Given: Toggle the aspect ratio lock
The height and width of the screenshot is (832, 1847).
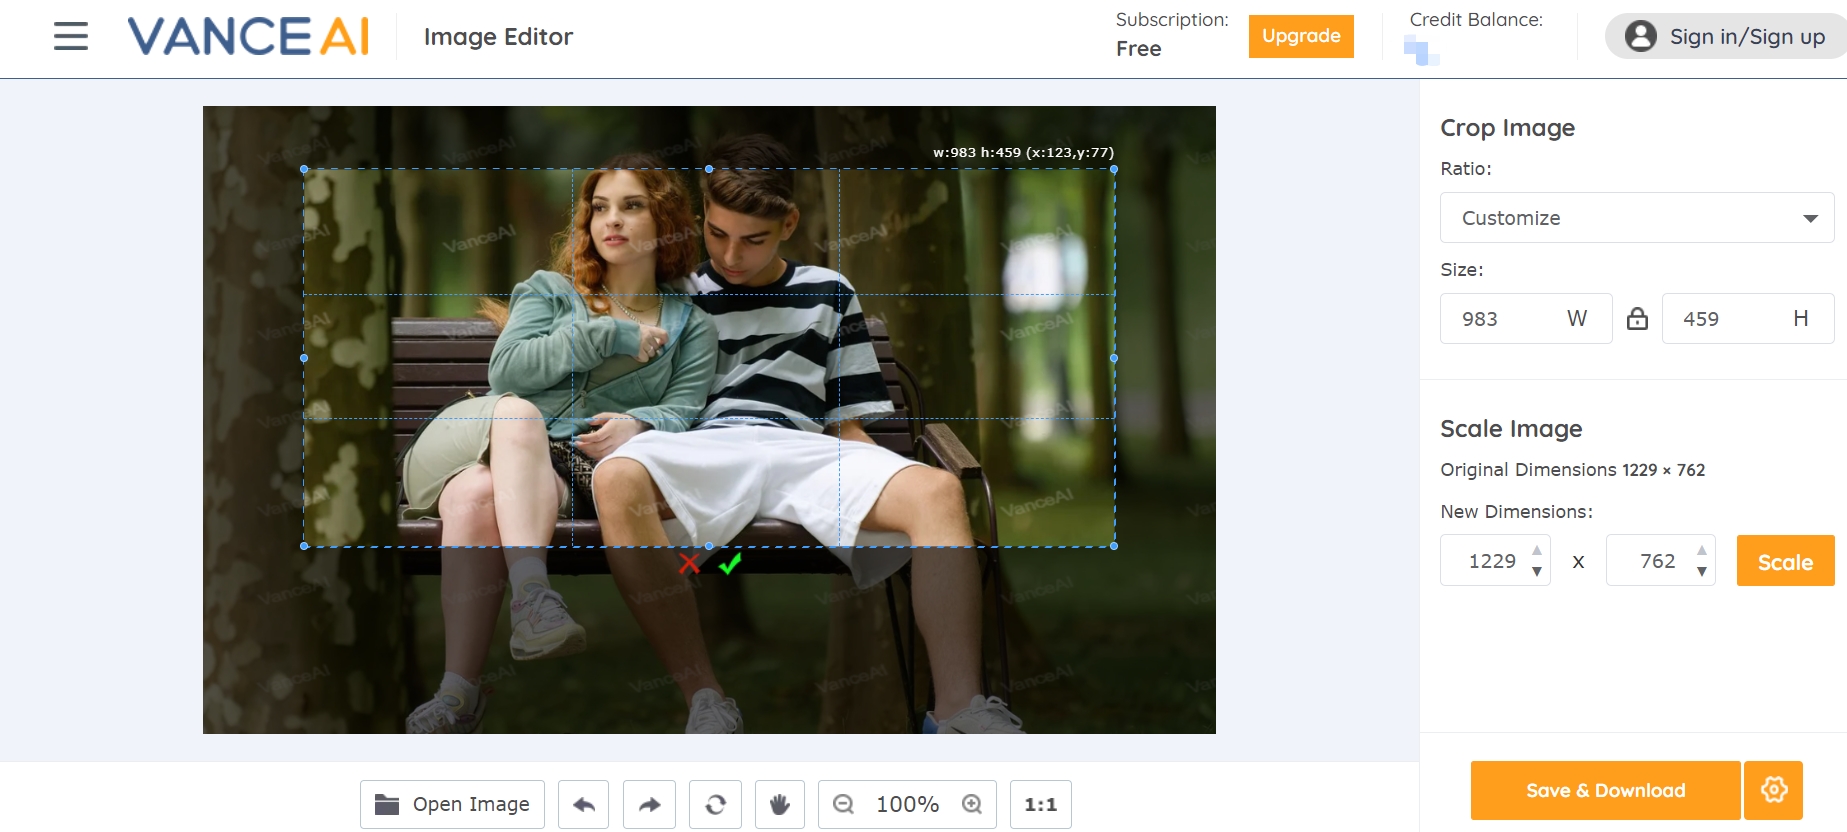Looking at the screenshot, I should (1637, 319).
